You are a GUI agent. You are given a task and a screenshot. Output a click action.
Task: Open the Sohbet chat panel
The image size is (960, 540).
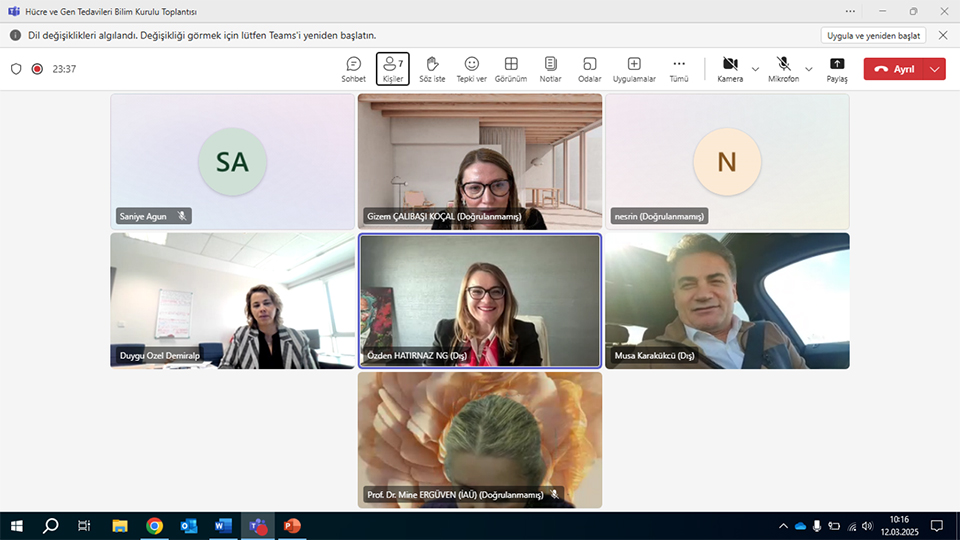click(353, 69)
